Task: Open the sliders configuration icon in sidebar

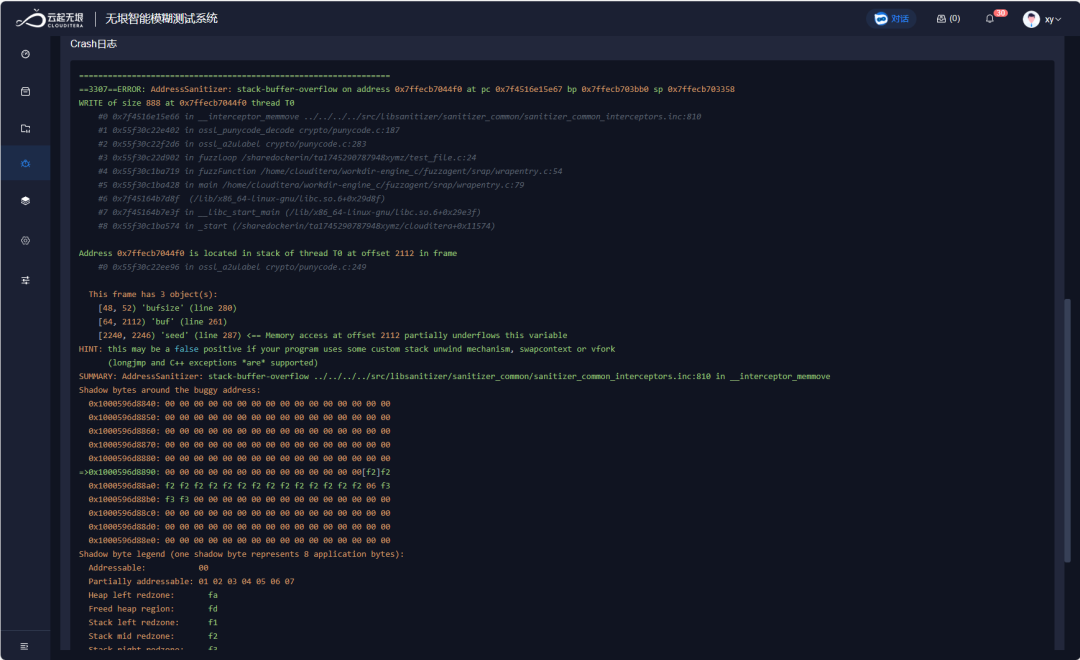Action: 25,280
